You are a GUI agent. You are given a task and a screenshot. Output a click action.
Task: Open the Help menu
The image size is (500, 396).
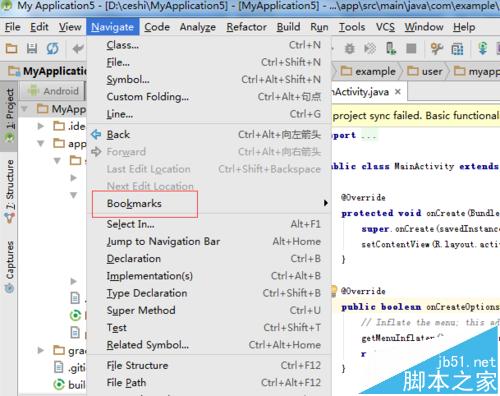point(464,27)
